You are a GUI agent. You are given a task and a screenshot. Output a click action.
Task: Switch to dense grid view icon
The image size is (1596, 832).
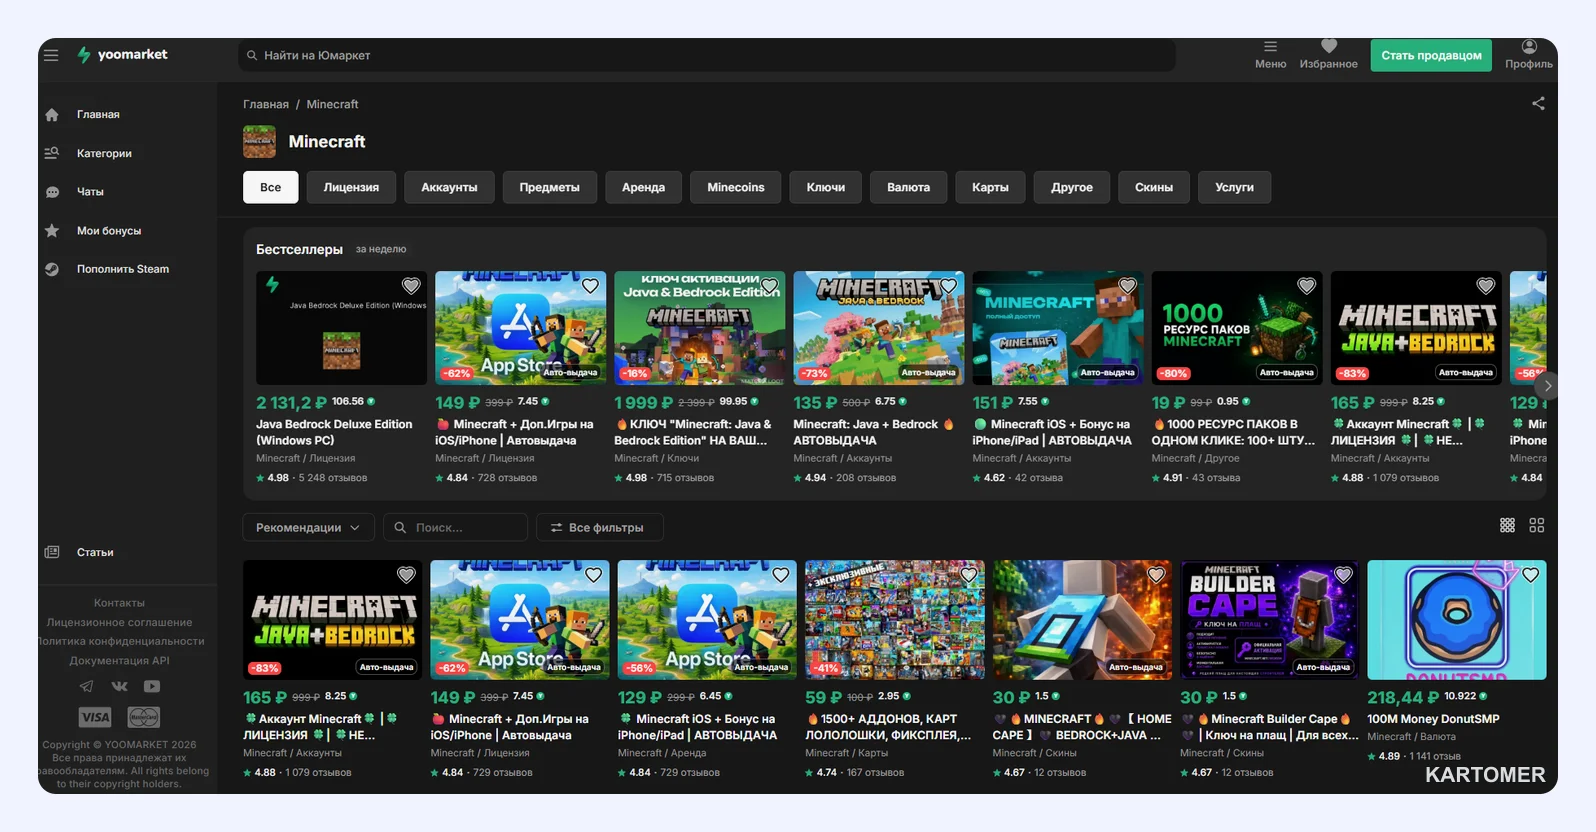pos(1507,525)
